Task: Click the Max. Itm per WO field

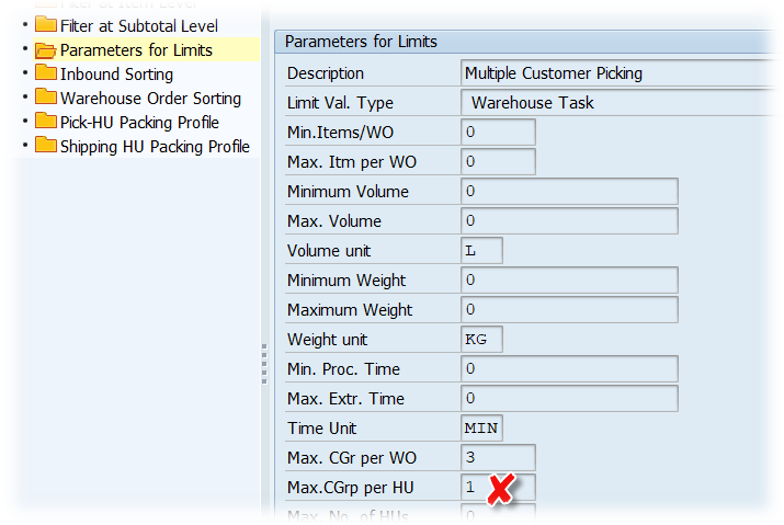Action: click(498, 162)
